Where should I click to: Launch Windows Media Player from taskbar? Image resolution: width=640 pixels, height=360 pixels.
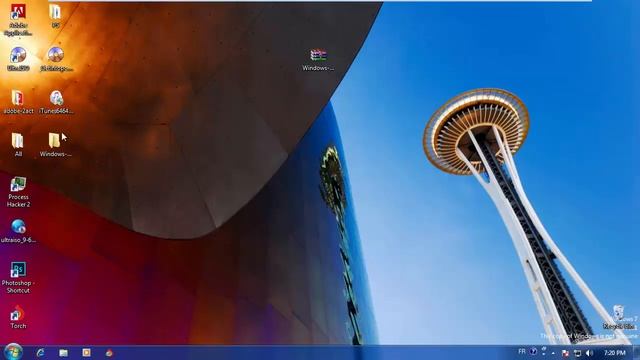pyautogui.click(x=86, y=352)
